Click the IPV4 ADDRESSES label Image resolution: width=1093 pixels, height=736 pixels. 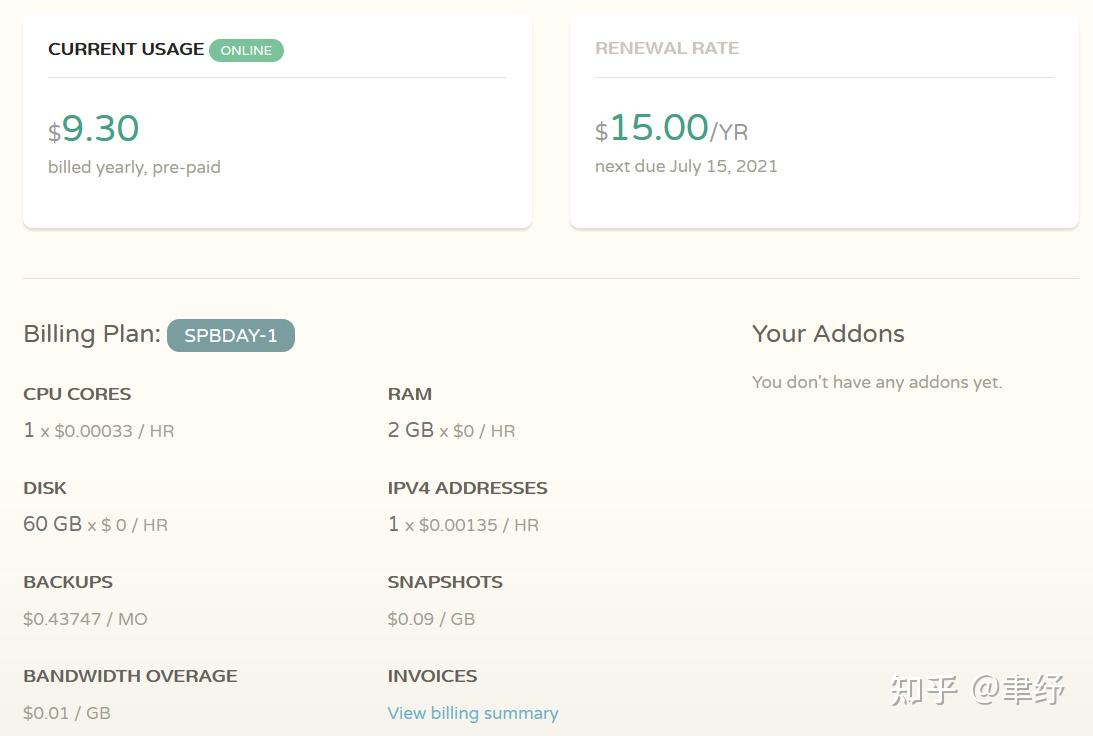point(467,488)
